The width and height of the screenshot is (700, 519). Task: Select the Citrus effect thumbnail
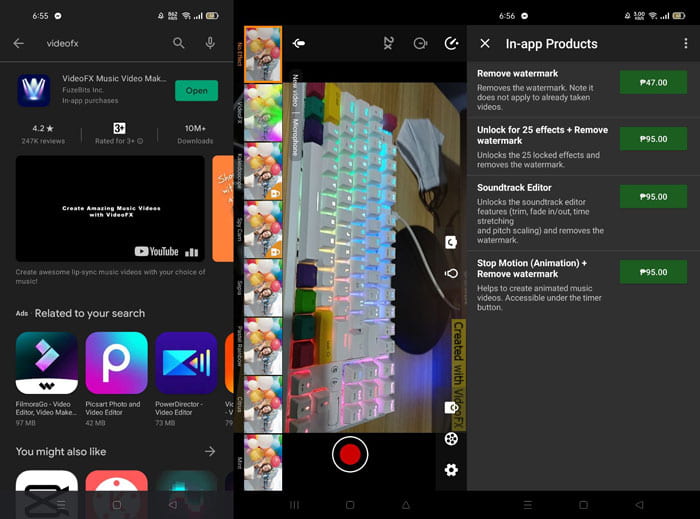pos(263,404)
